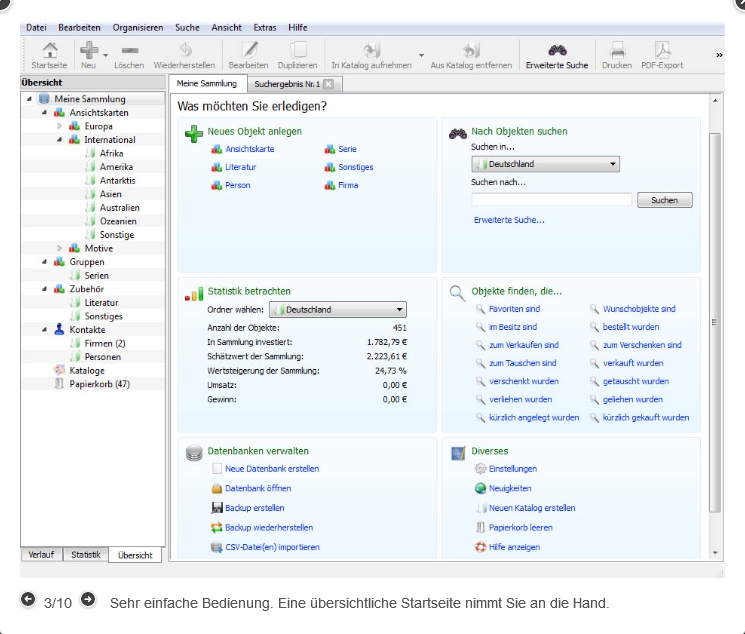Screen dimensions: 745x634
Task: Click the Drucken printer icon
Action: pyautogui.click(x=617, y=50)
